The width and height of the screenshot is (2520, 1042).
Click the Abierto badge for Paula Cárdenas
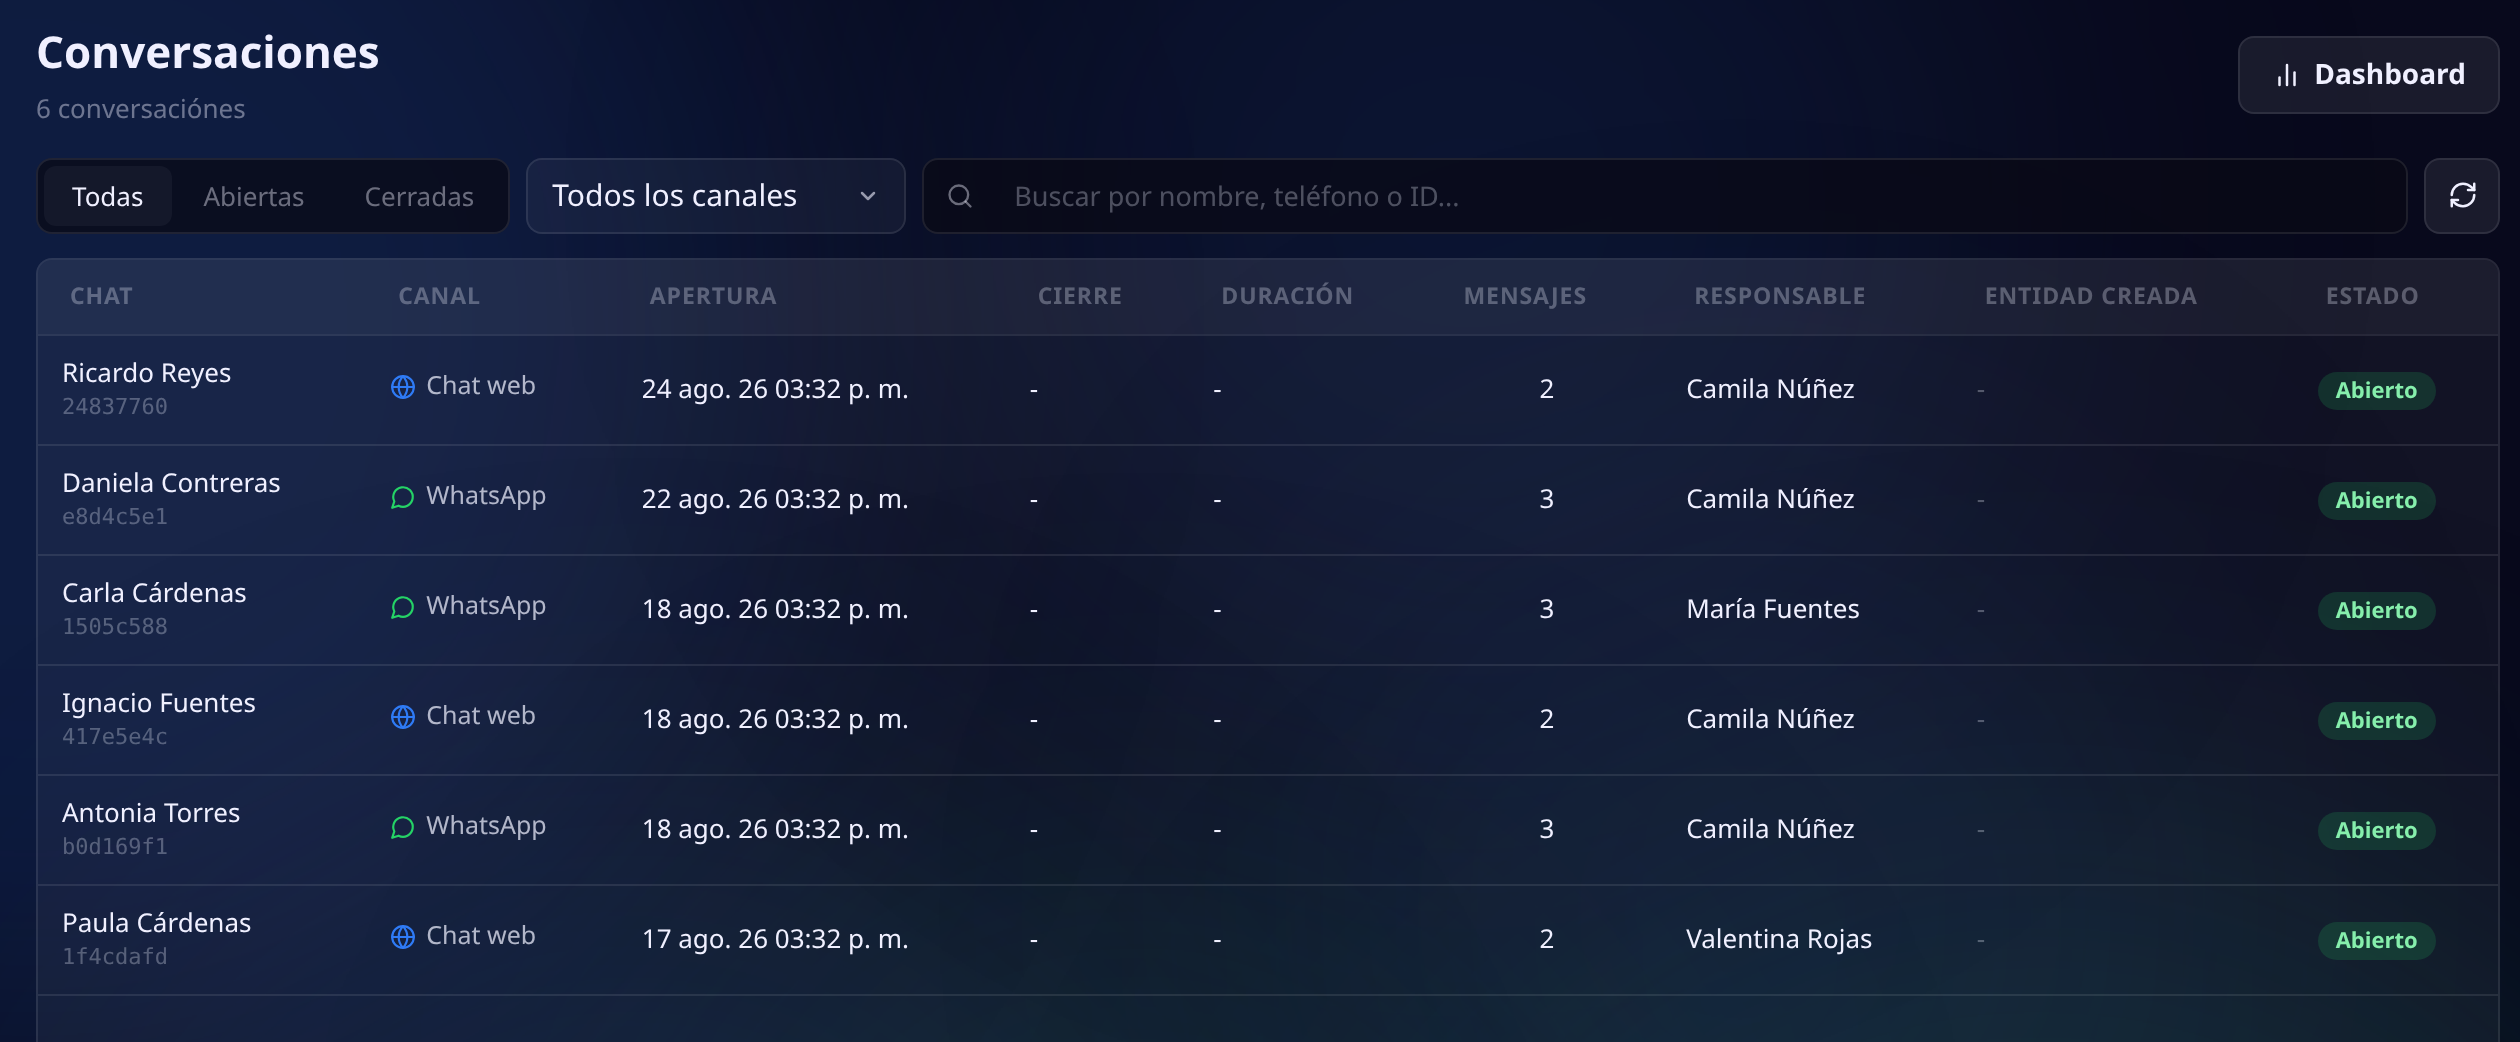[2376, 940]
